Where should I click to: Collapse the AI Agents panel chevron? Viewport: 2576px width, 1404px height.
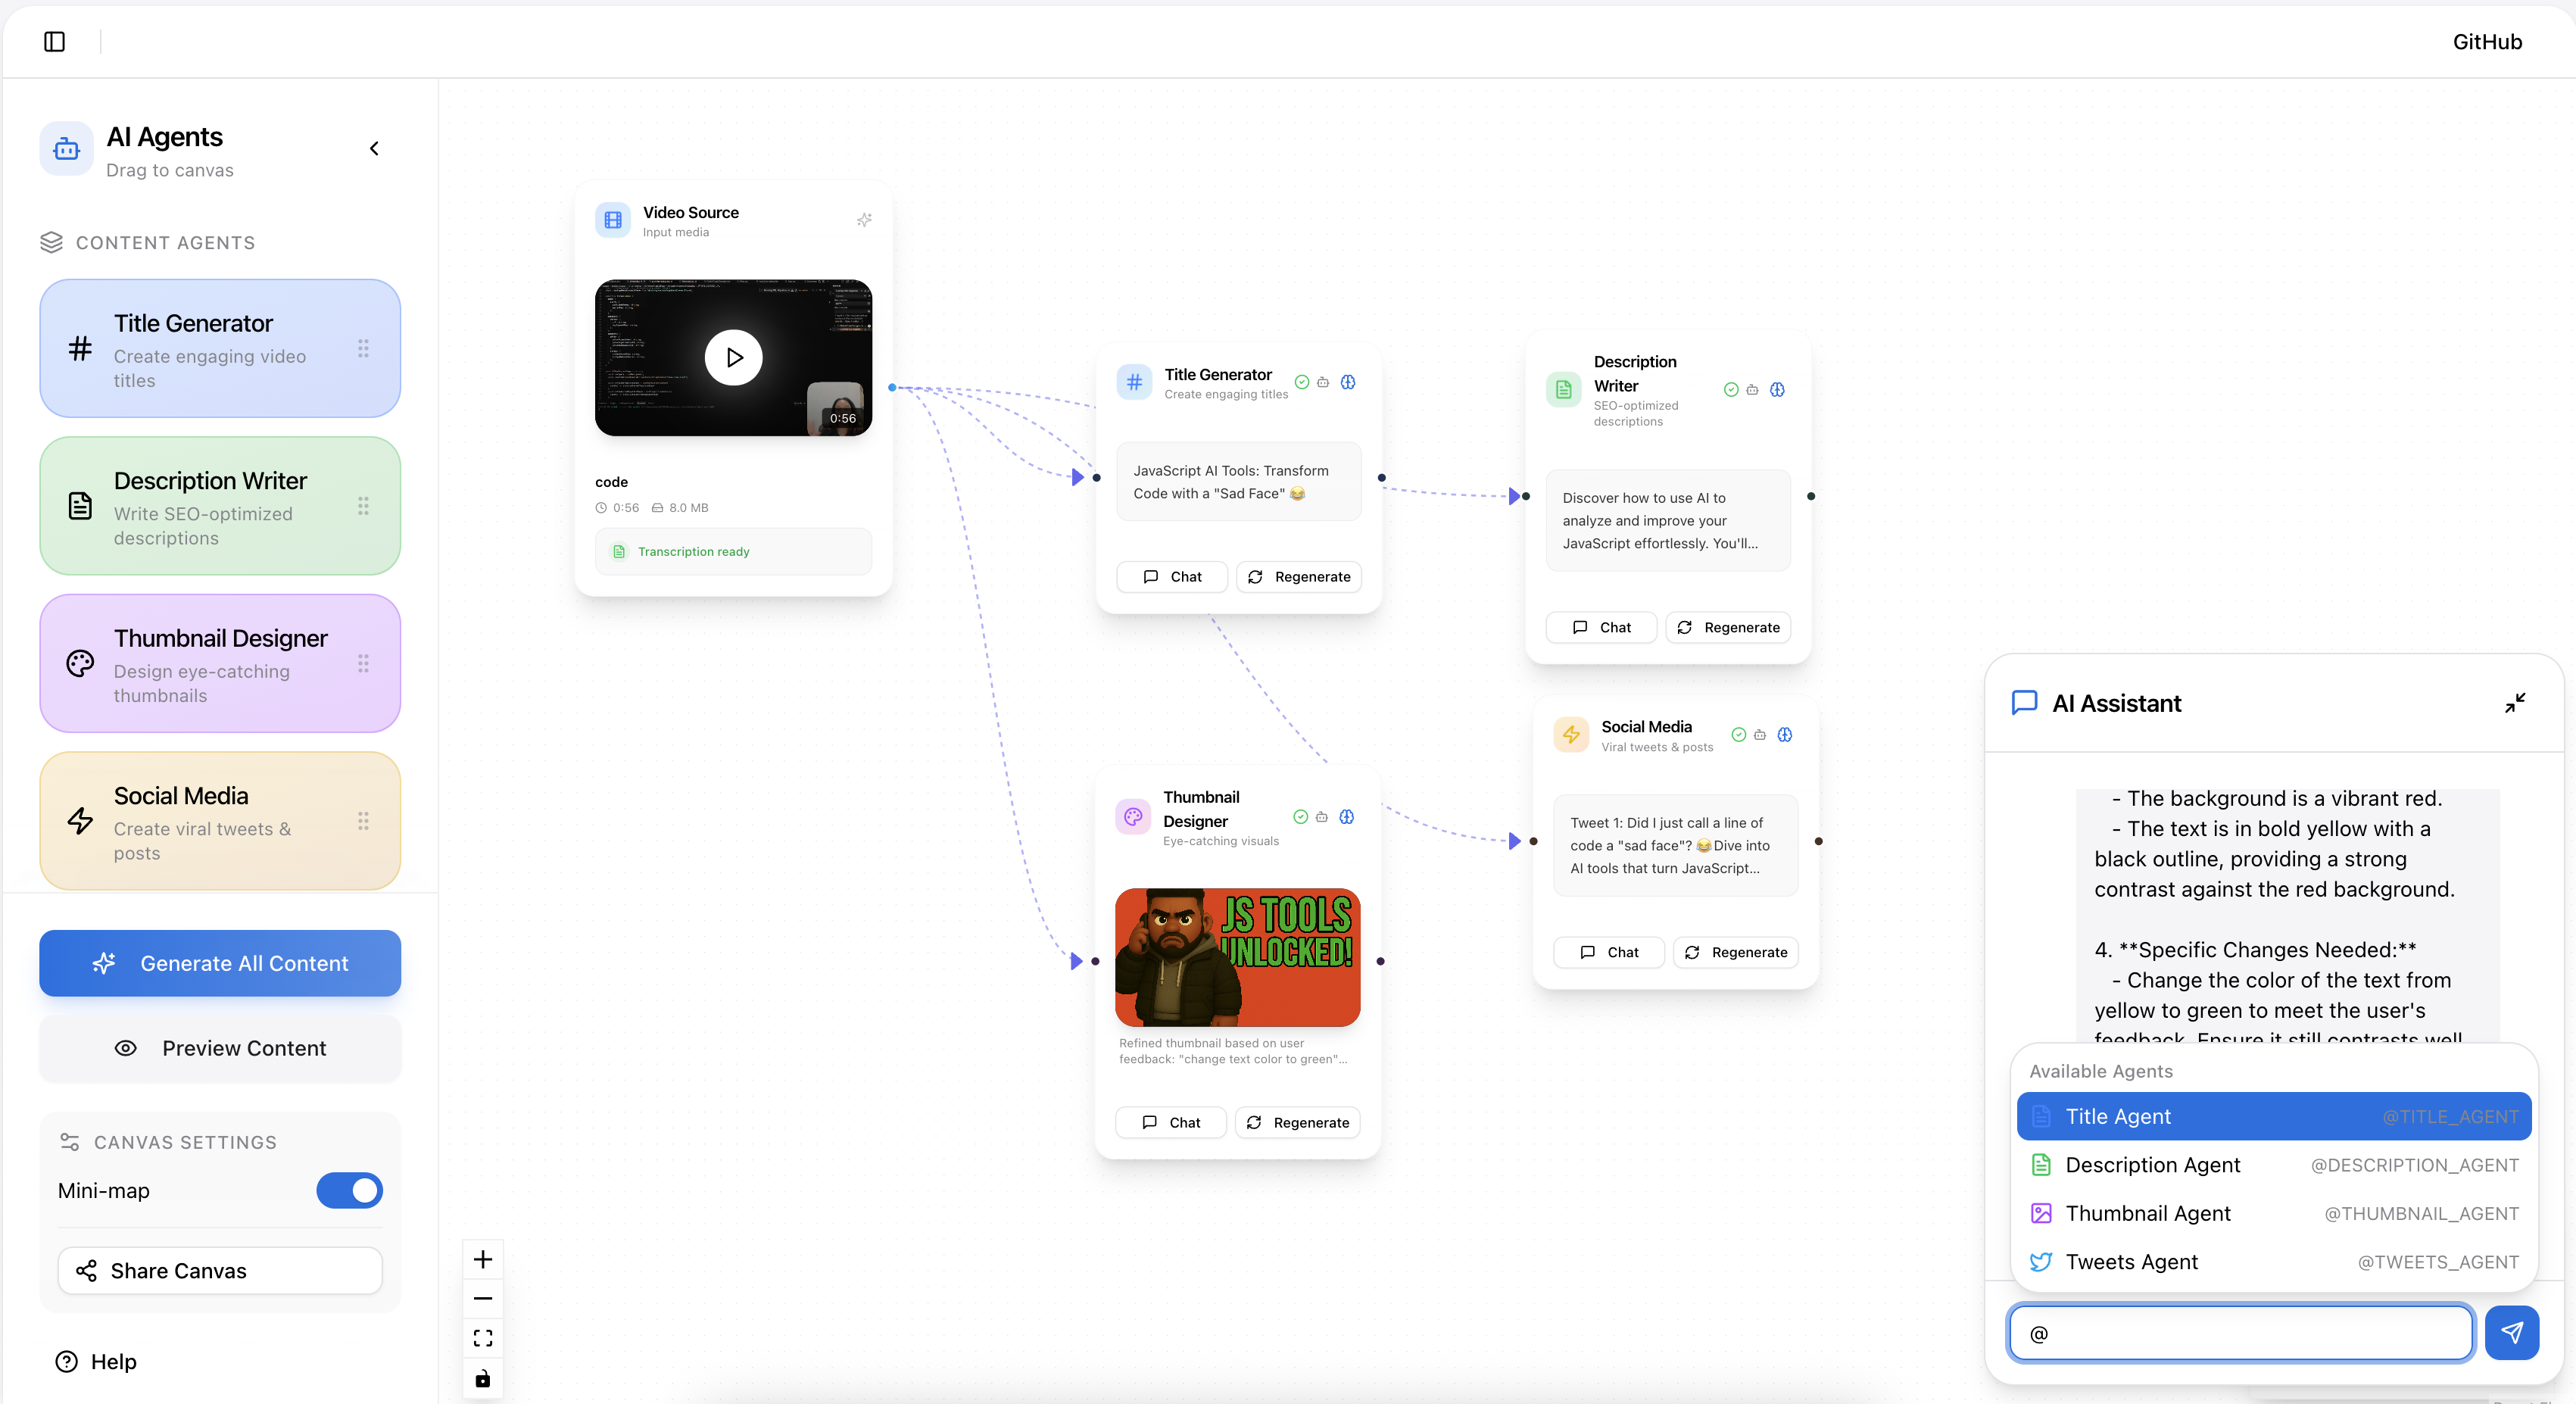(374, 149)
